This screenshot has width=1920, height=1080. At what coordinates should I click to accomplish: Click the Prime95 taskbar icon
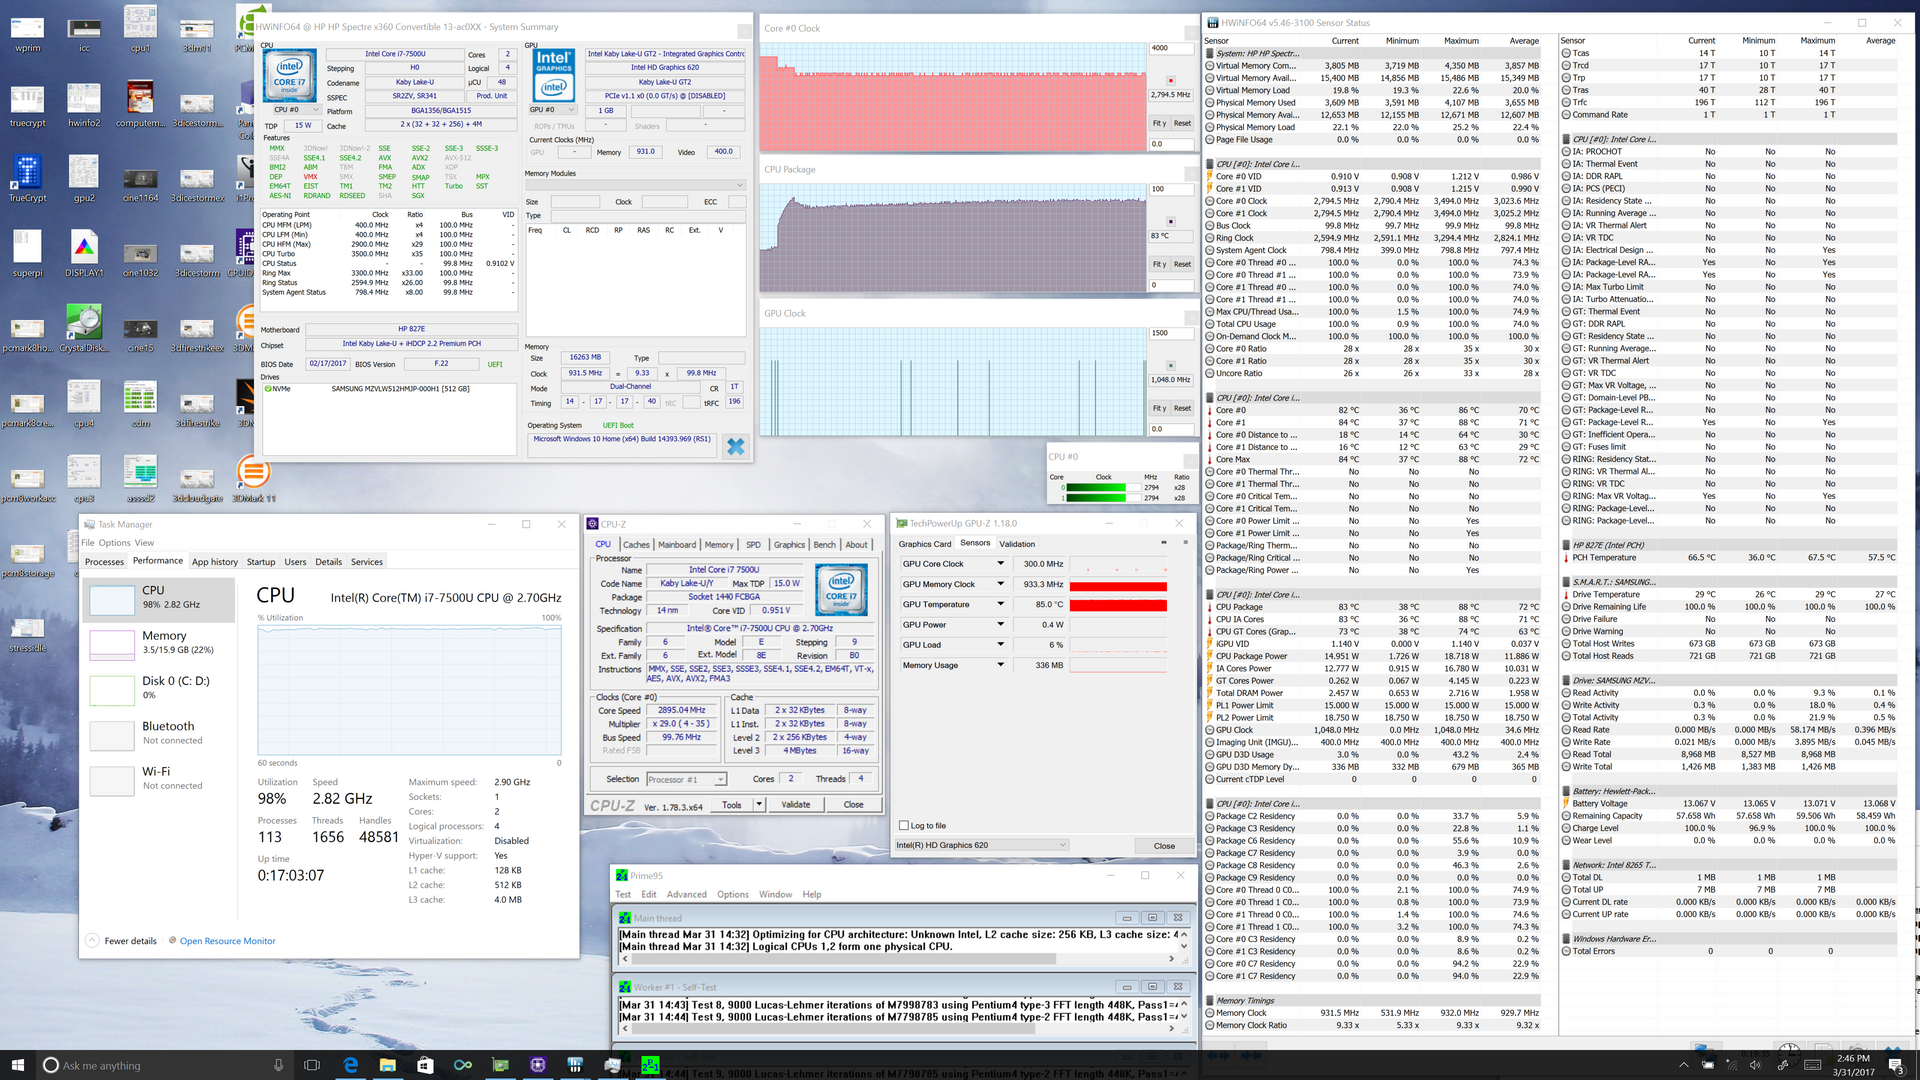pyautogui.click(x=650, y=1065)
